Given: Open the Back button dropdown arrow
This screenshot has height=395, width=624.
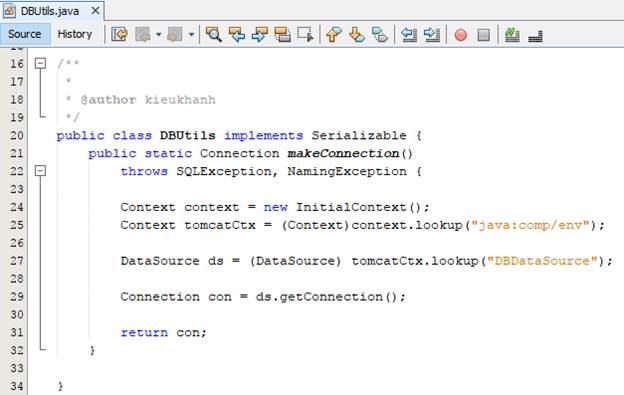Looking at the screenshot, I should [158, 35].
